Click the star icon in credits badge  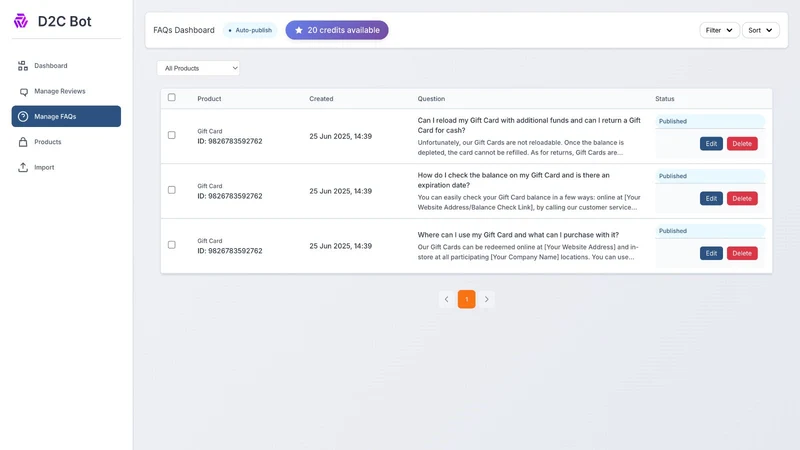coord(299,30)
